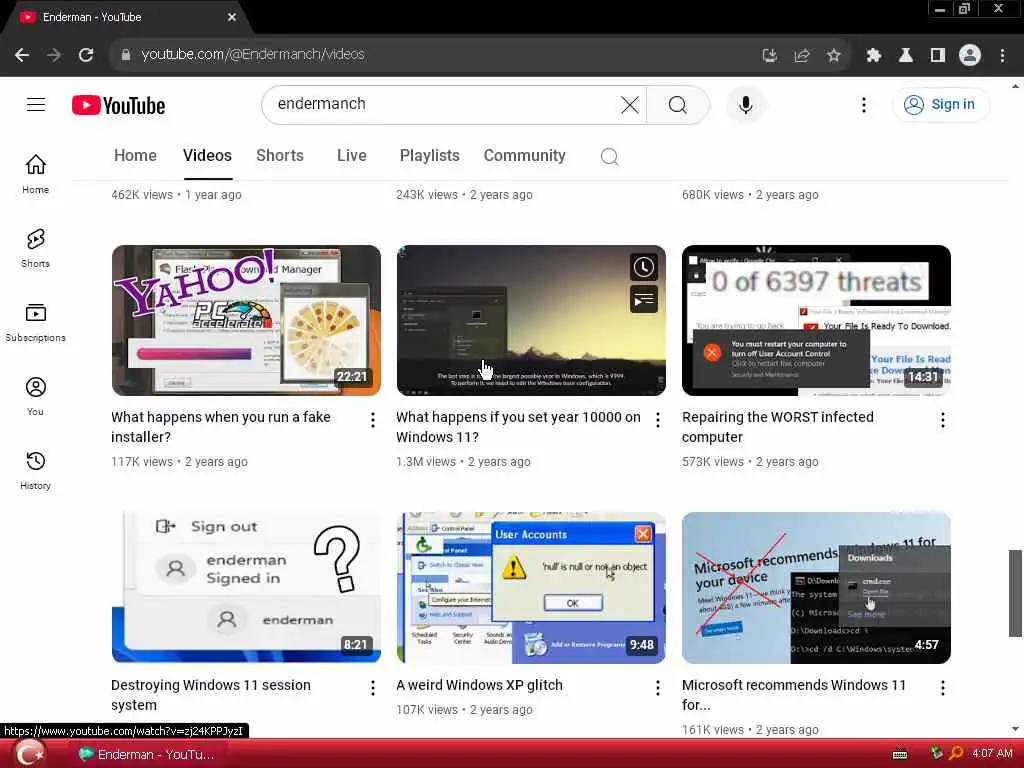Open 'What happens when you run a fake installer?' title
Image resolution: width=1024 pixels, height=768 pixels.
coord(221,427)
